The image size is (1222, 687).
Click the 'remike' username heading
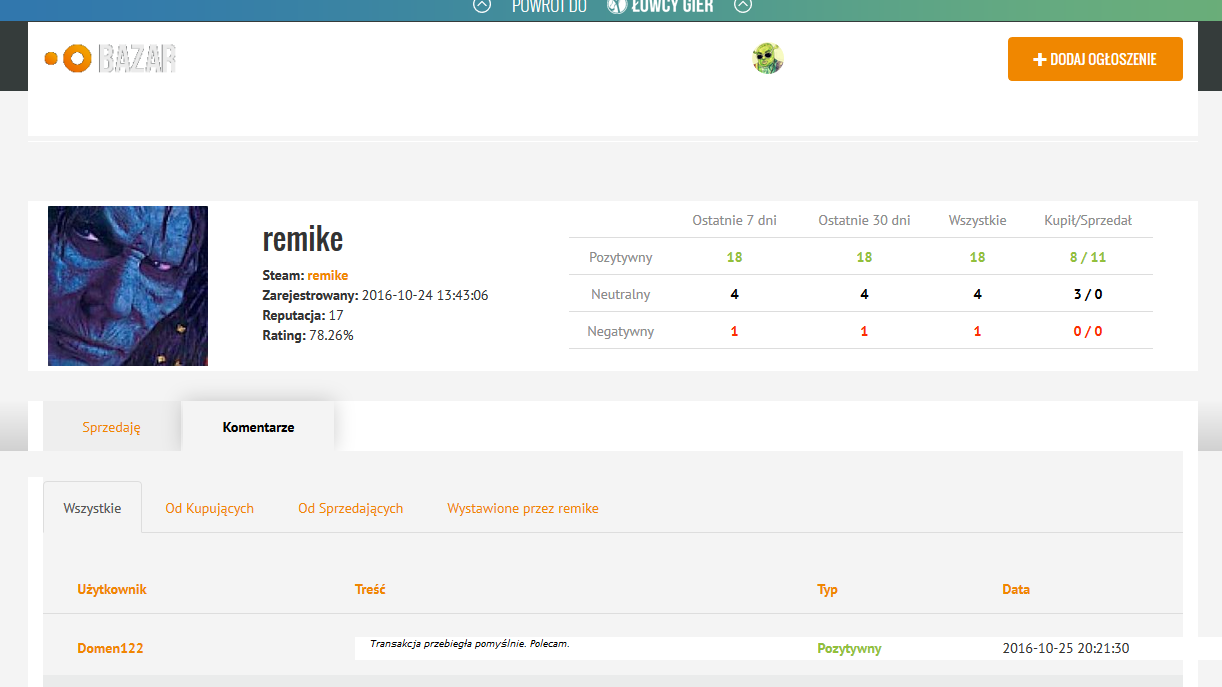coord(303,238)
